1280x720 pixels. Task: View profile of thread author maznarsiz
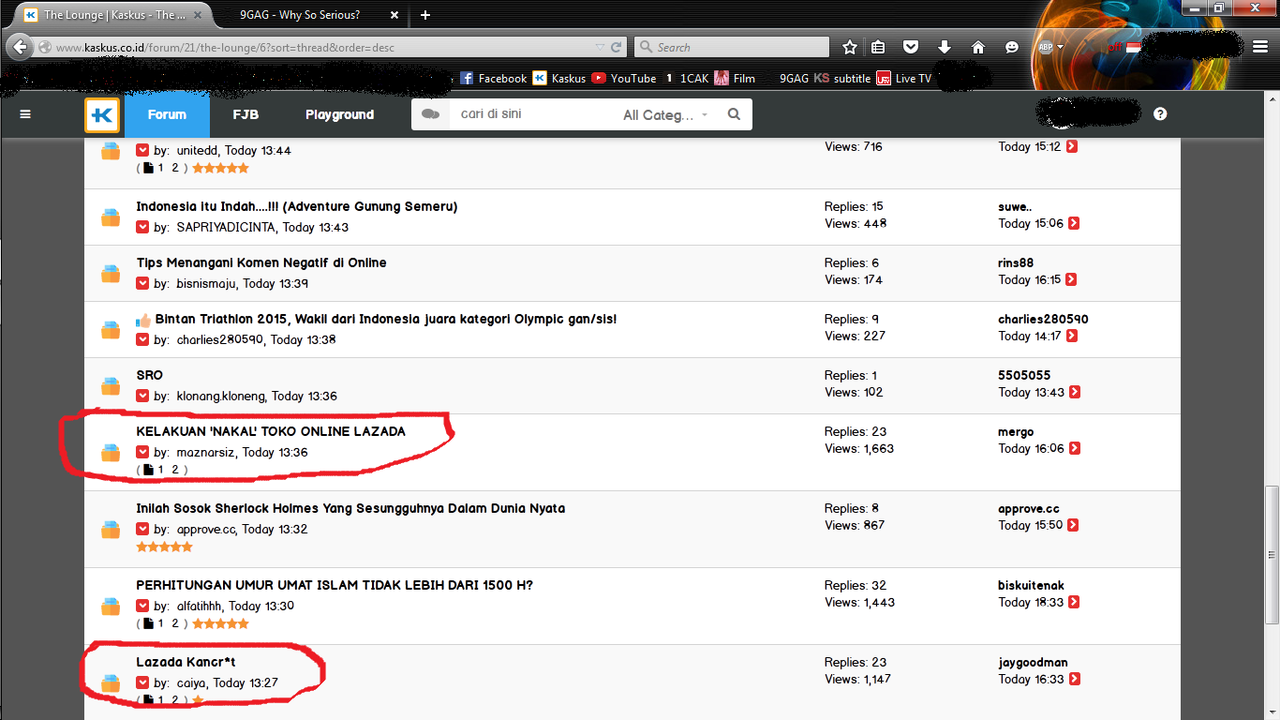206,452
